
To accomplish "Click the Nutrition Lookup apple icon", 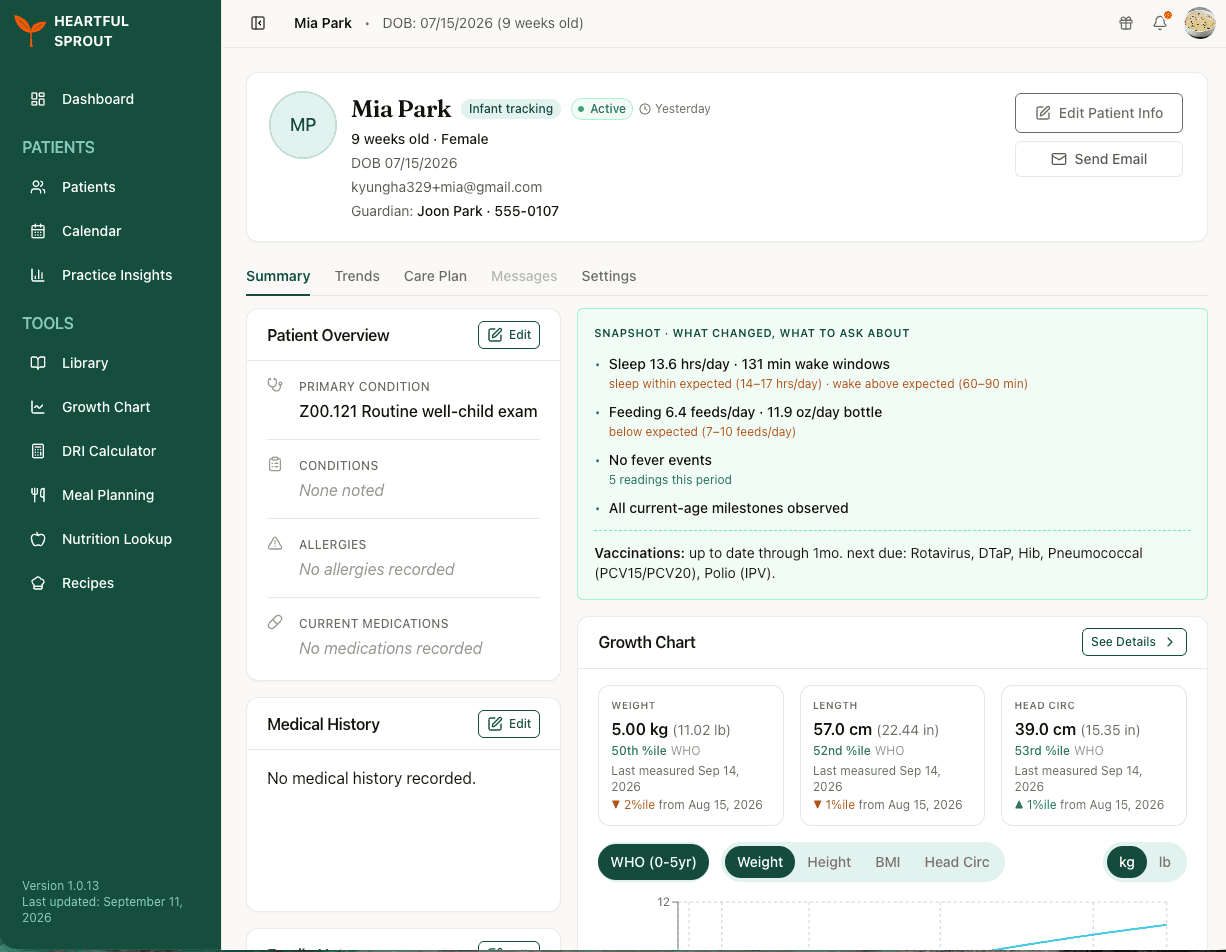I will click(38, 539).
